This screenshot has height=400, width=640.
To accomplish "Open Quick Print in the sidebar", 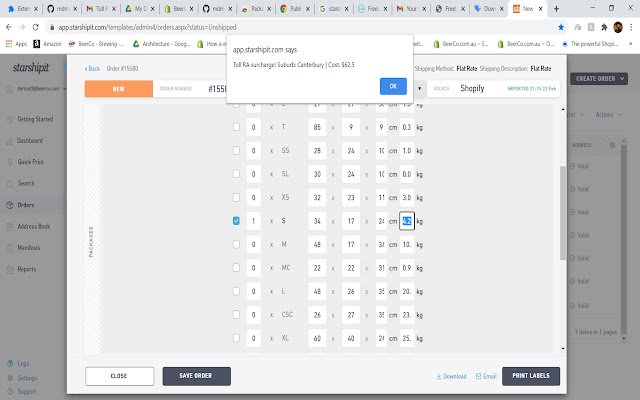I will (30, 162).
